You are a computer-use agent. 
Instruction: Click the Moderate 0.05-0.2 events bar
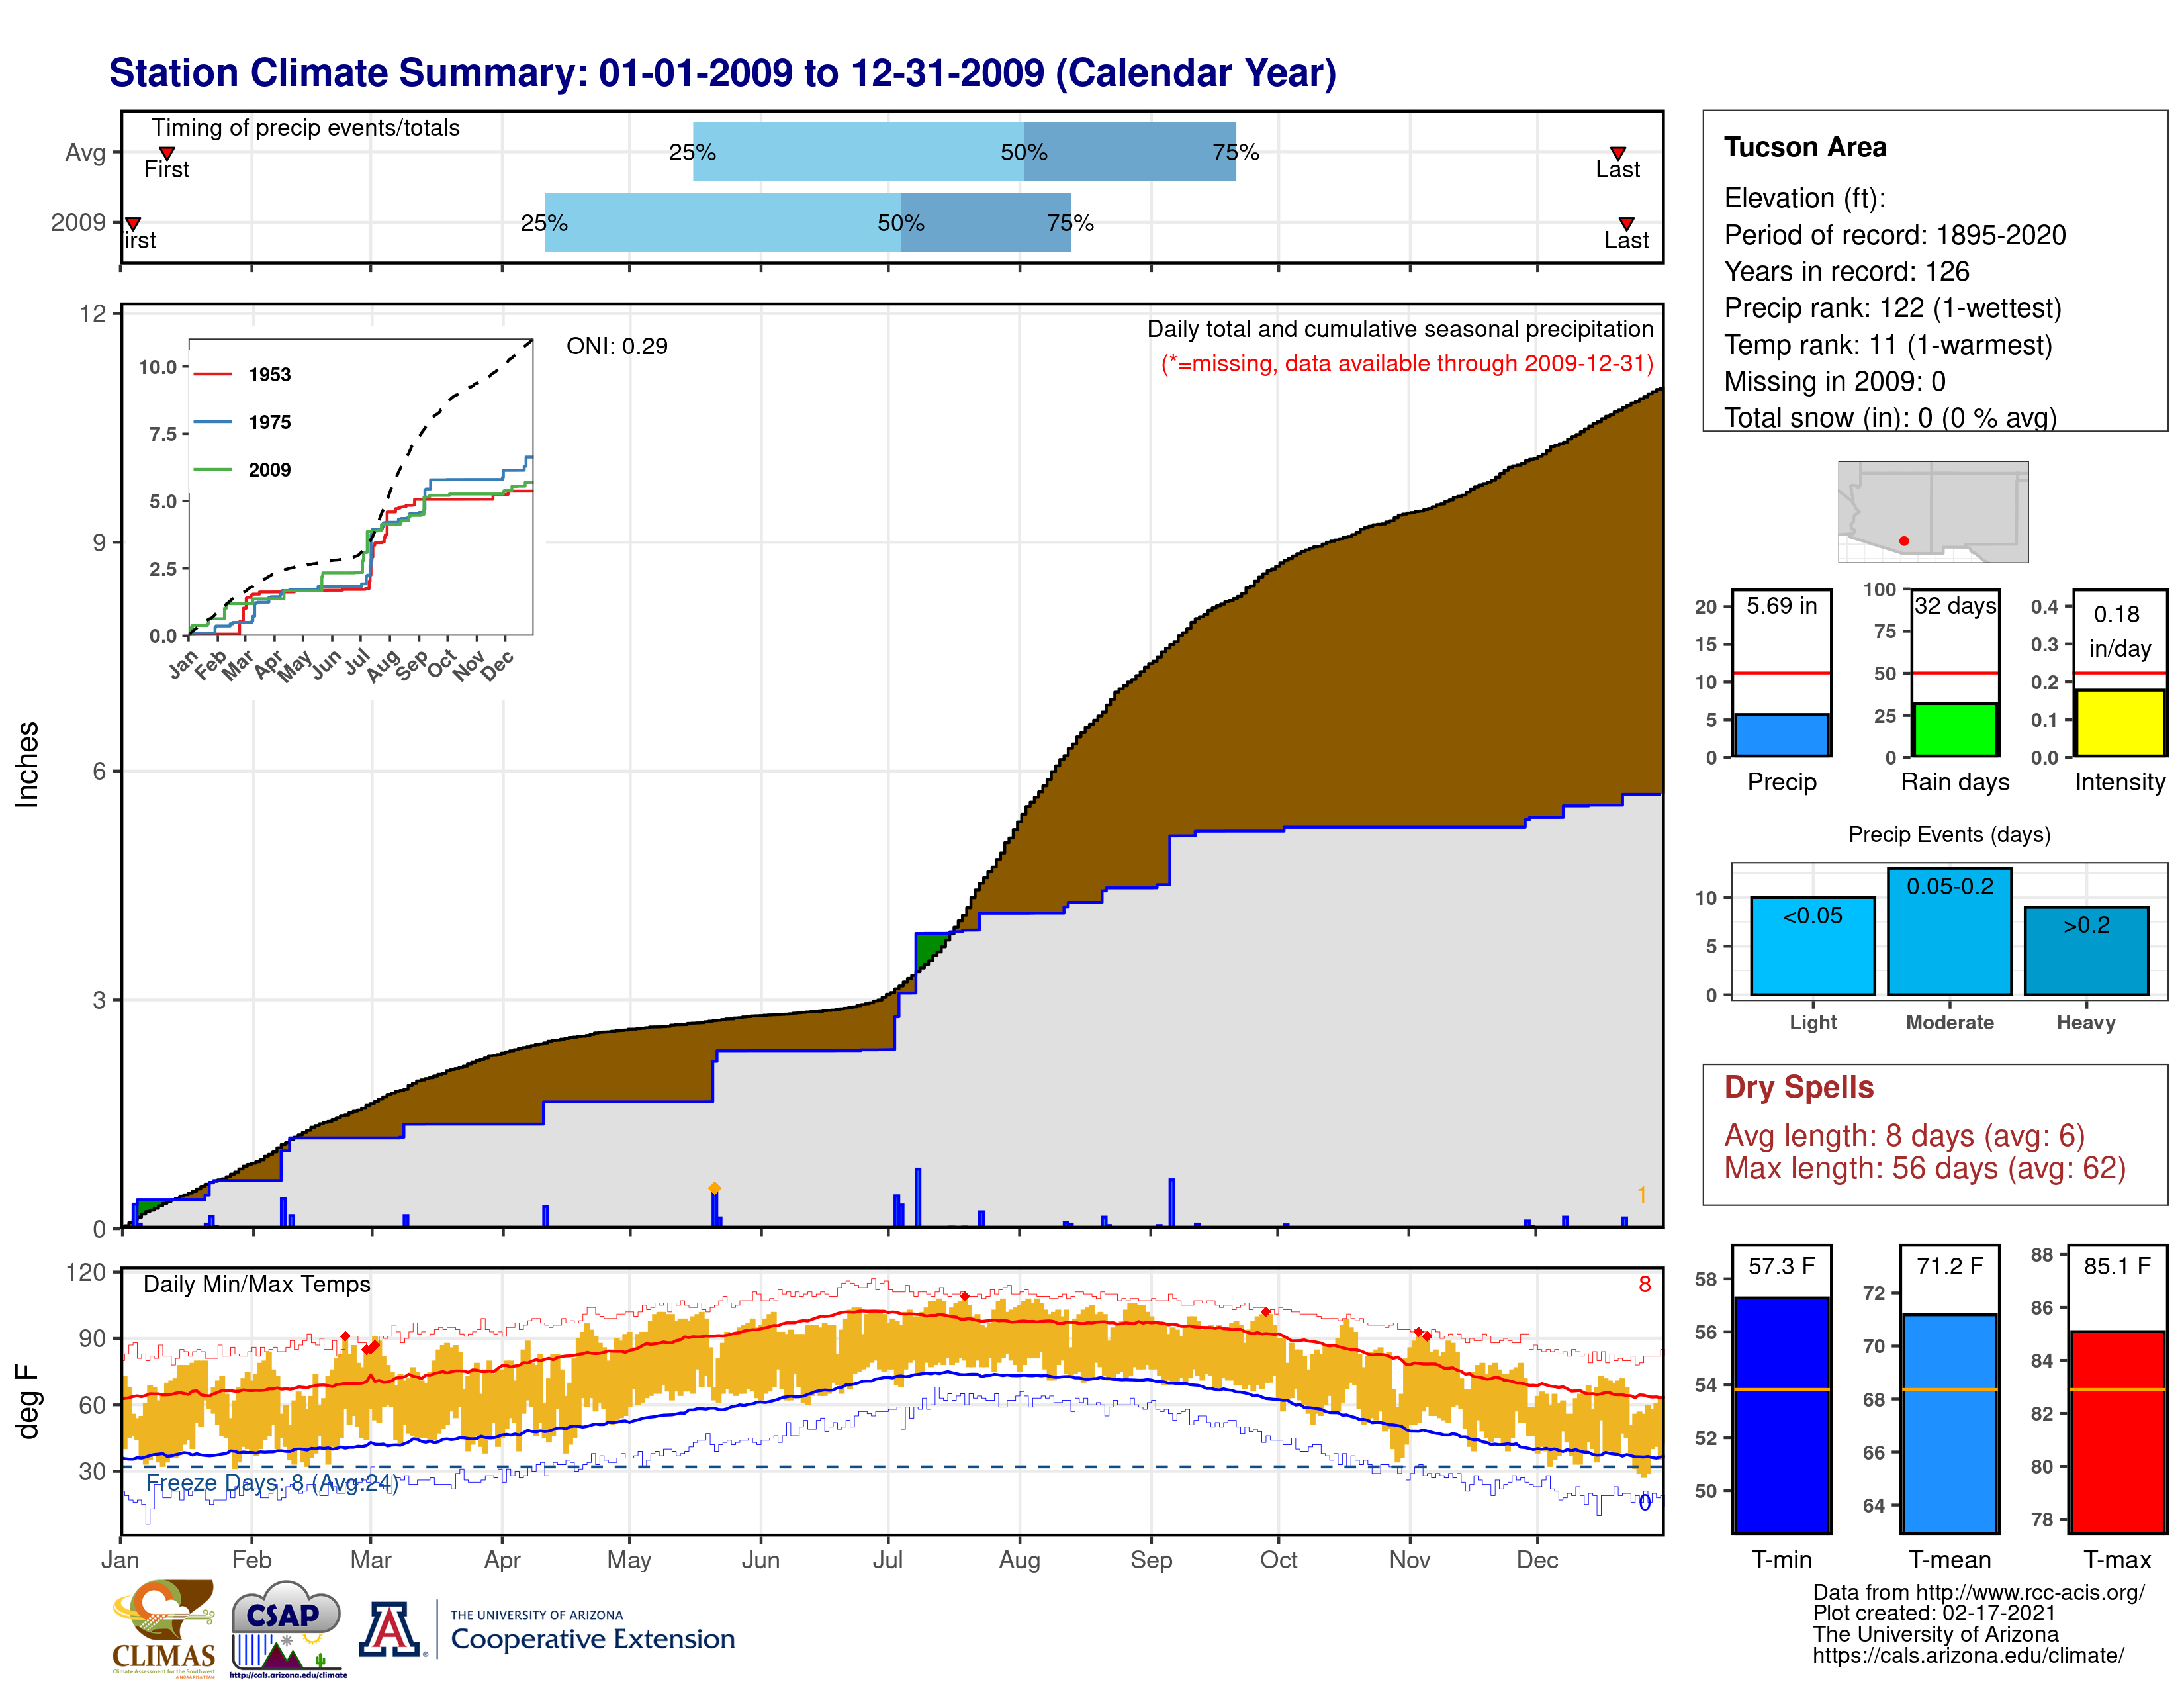tap(1949, 931)
